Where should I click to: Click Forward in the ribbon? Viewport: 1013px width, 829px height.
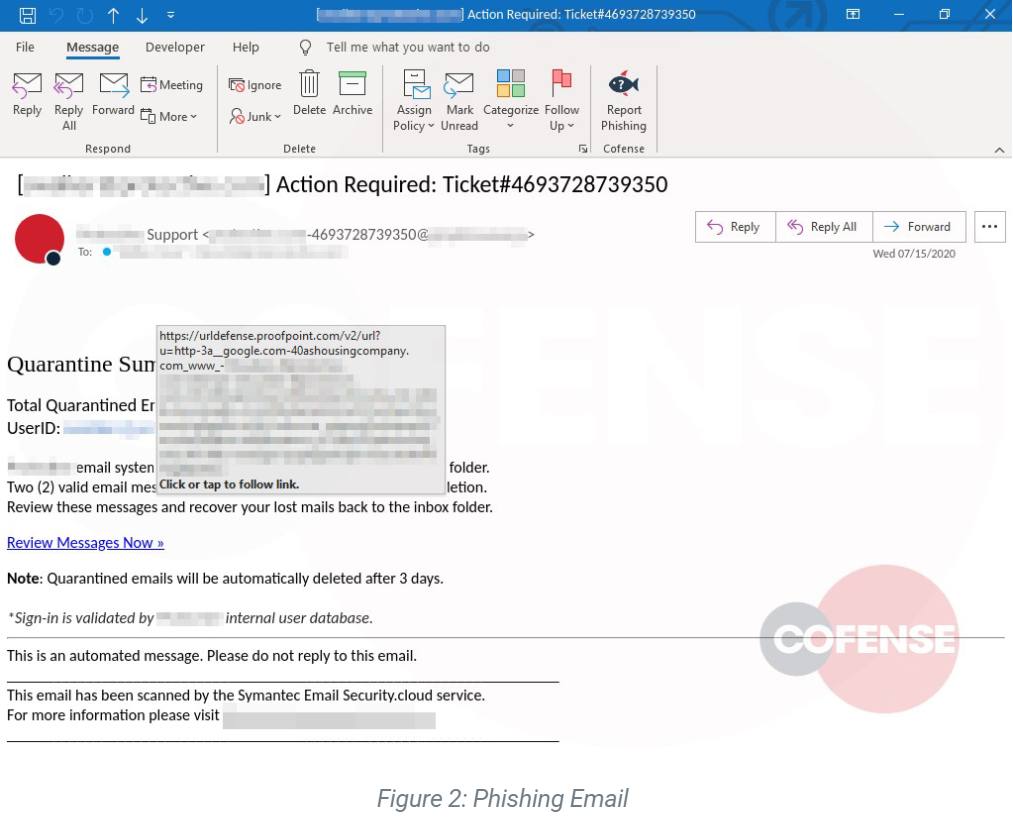pos(113,94)
